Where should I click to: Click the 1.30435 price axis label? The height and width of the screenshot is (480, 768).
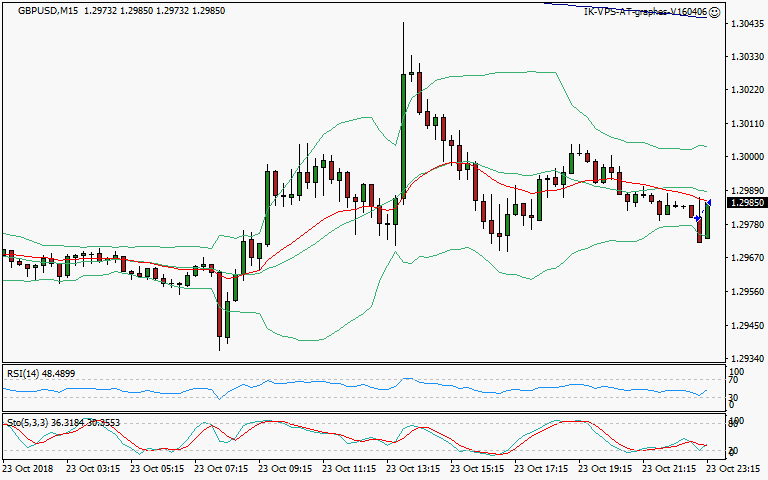pyautogui.click(x=746, y=22)
